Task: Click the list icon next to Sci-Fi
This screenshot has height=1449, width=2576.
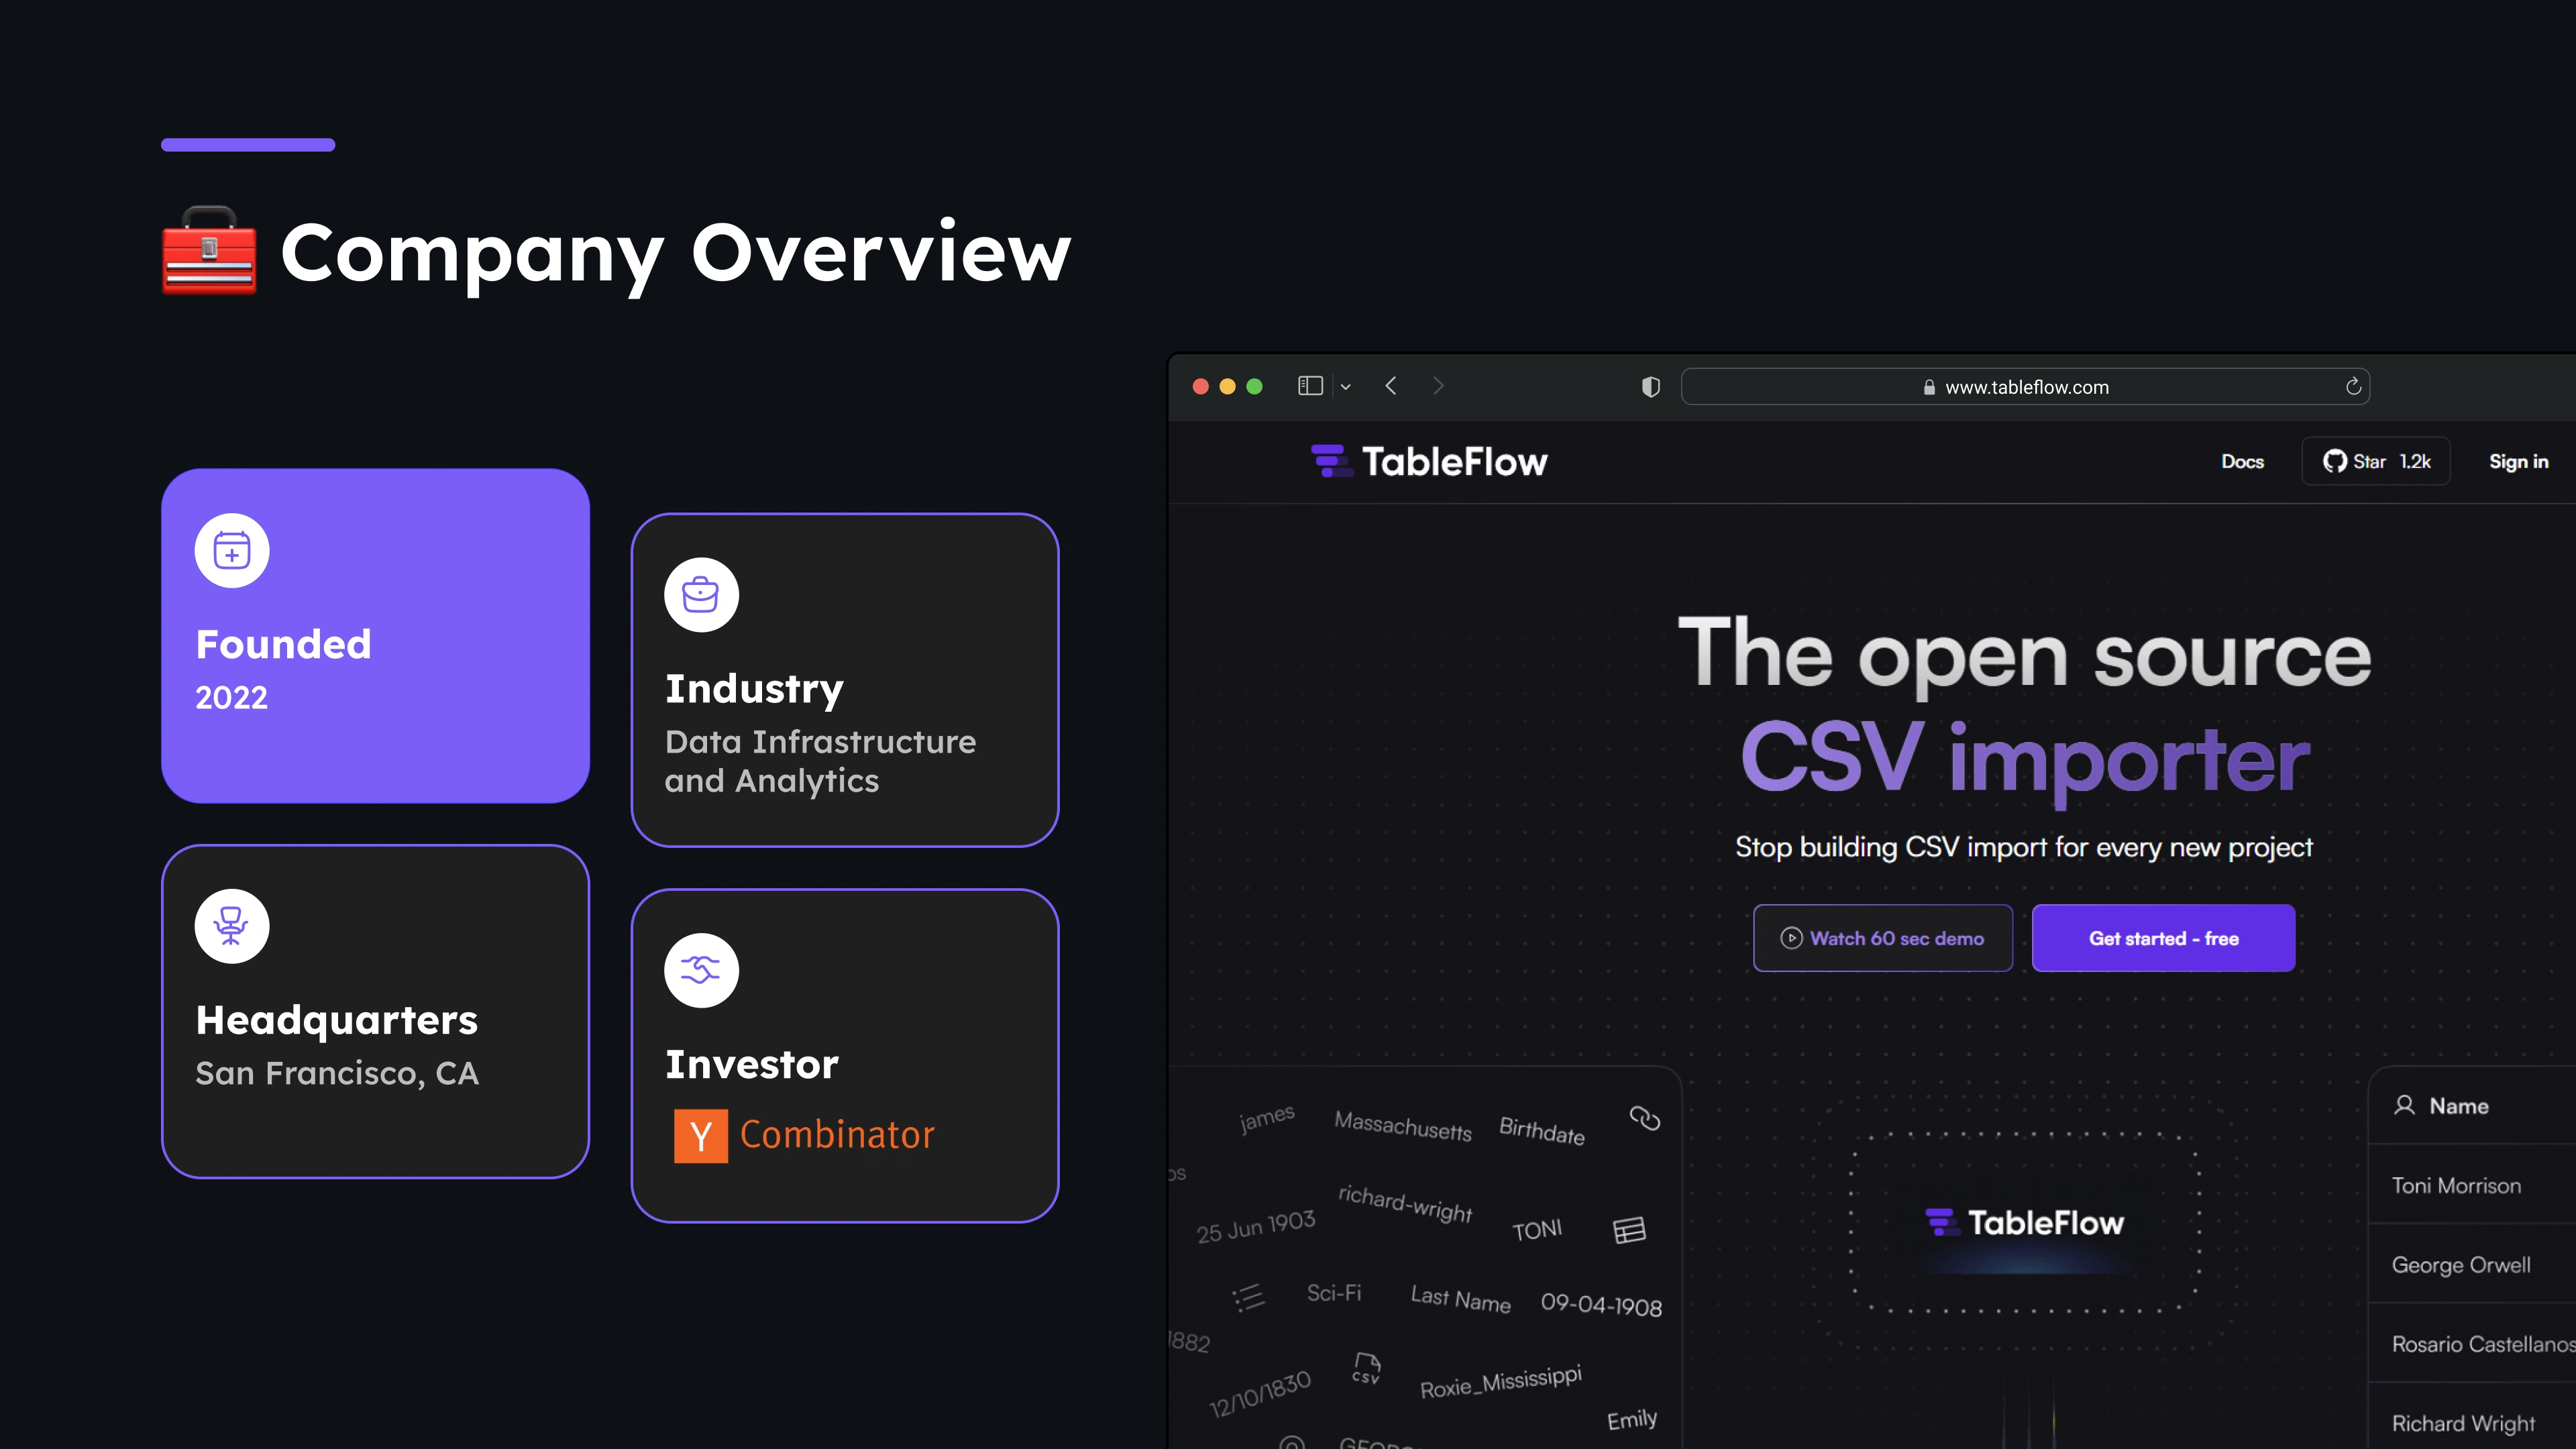Action: pyautogui.click(x=1248, y=1298)
